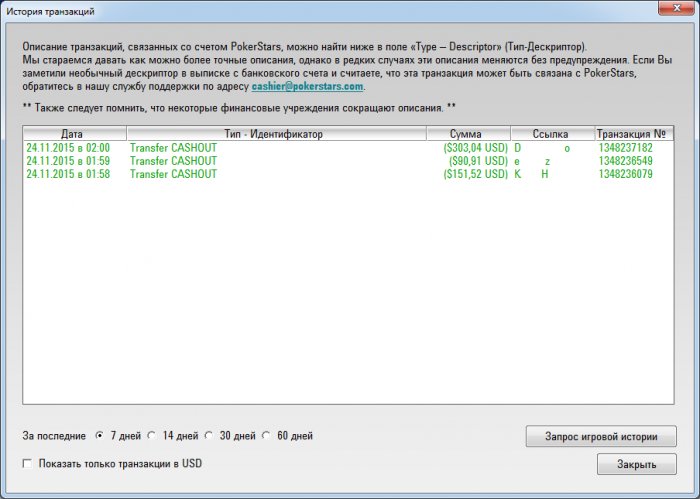The height and width of the screenshot is (499, 700).
Task: Sort by the Сумма column header
Action: [x=468, y=134]
